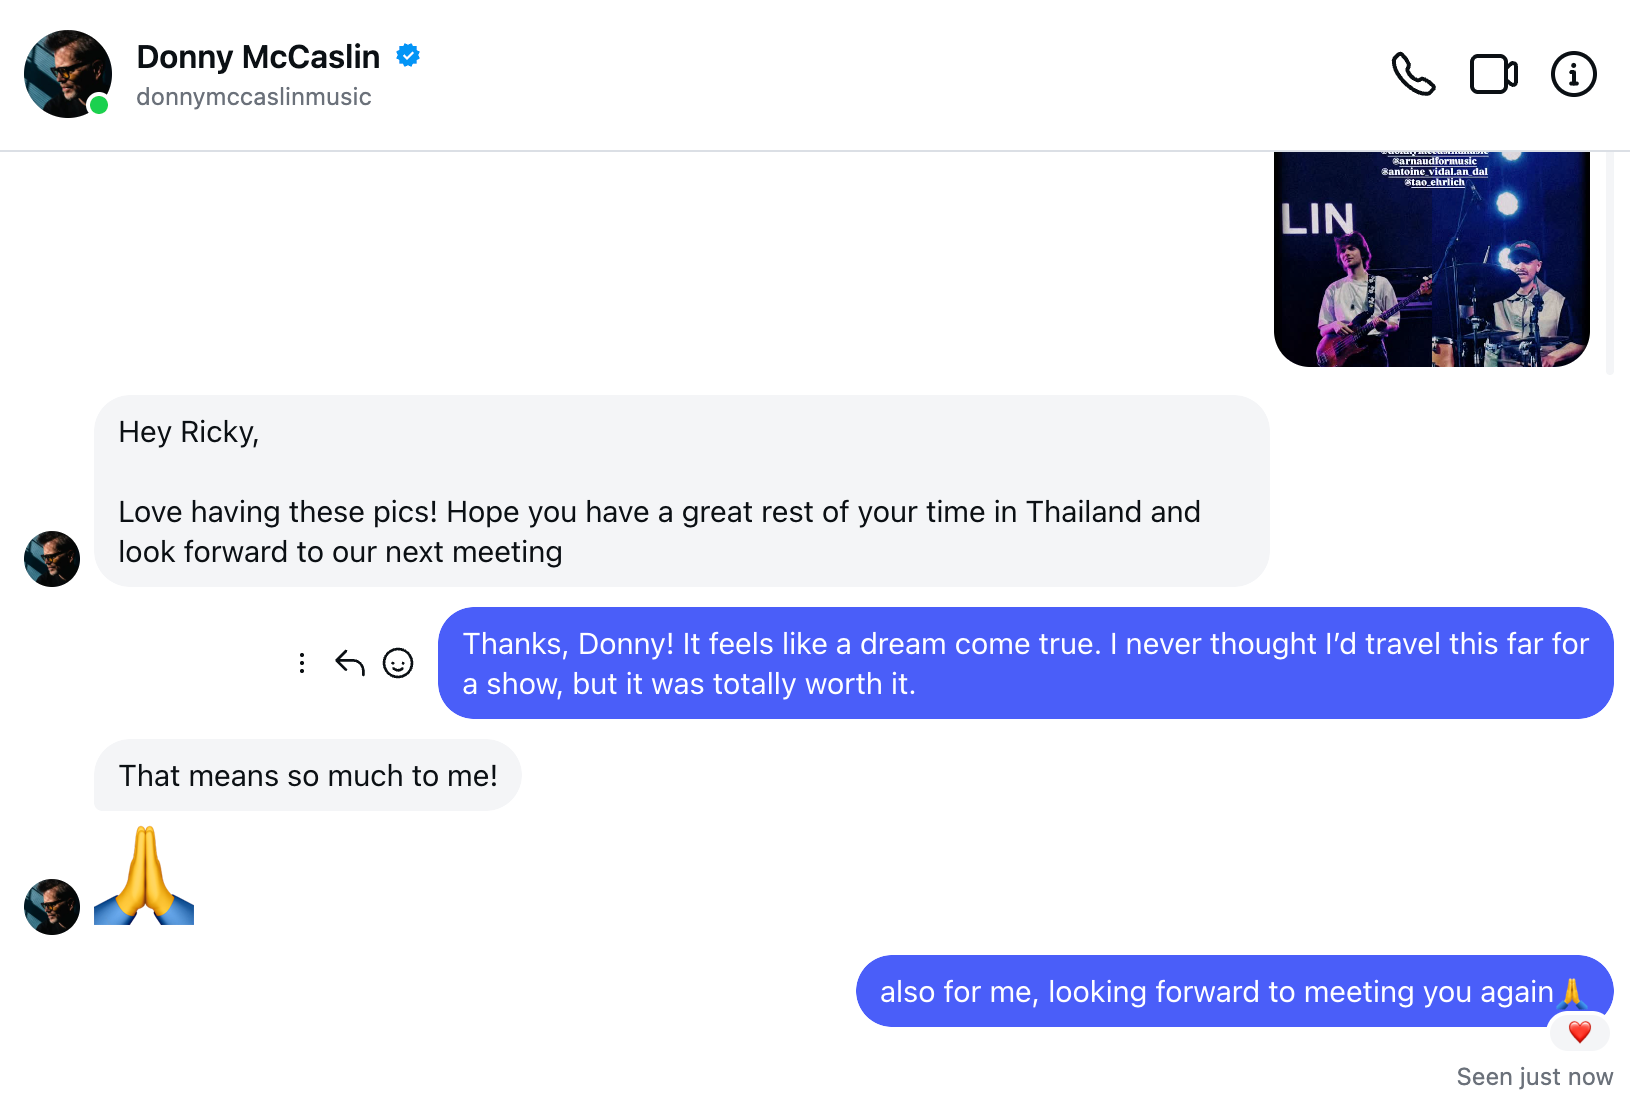This screenshot has width=1630, height=1104.
Task: Click the "Thanks, Donny!" sent message
Action: click(1025, 663)
